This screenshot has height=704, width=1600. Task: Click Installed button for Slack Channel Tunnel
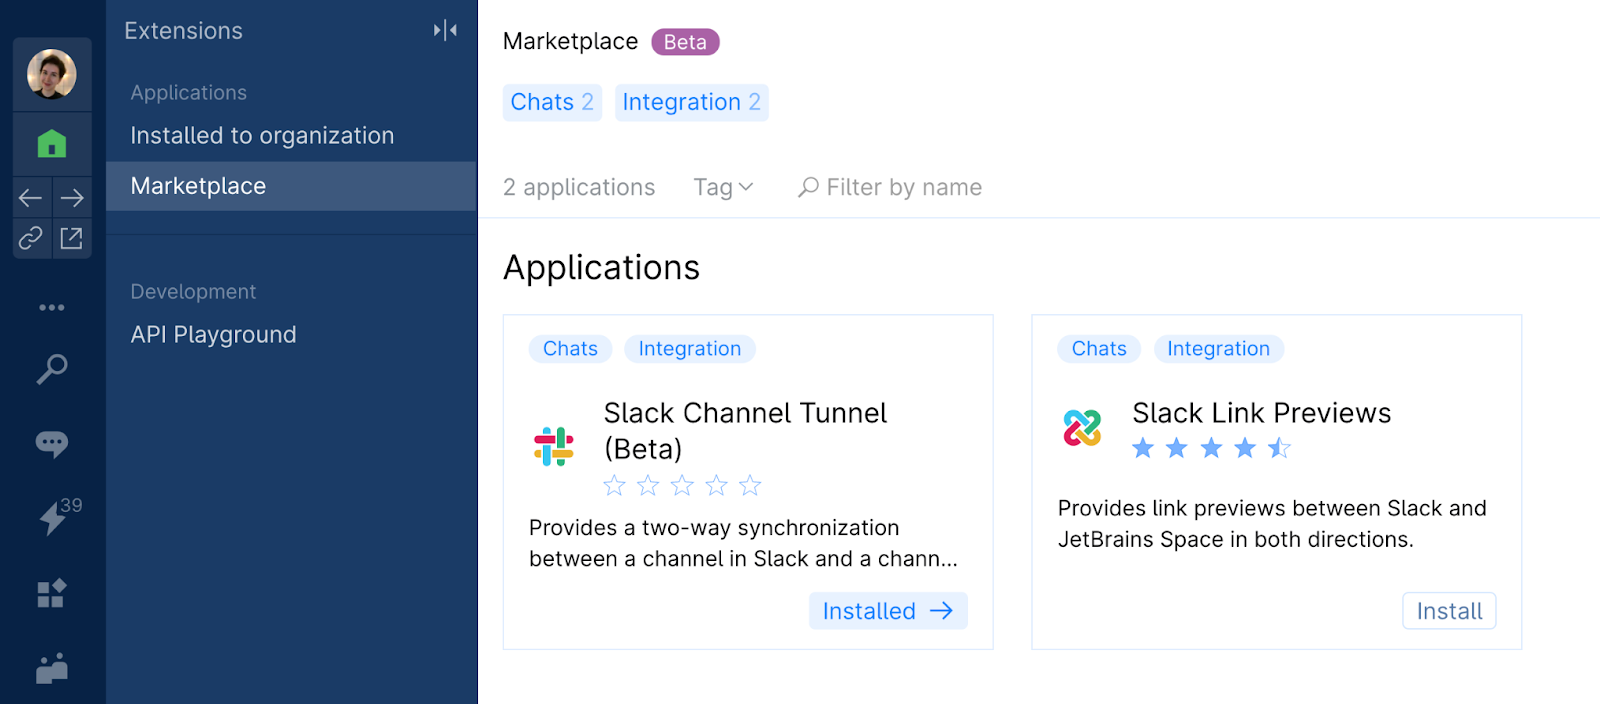[x=887, y=611]
